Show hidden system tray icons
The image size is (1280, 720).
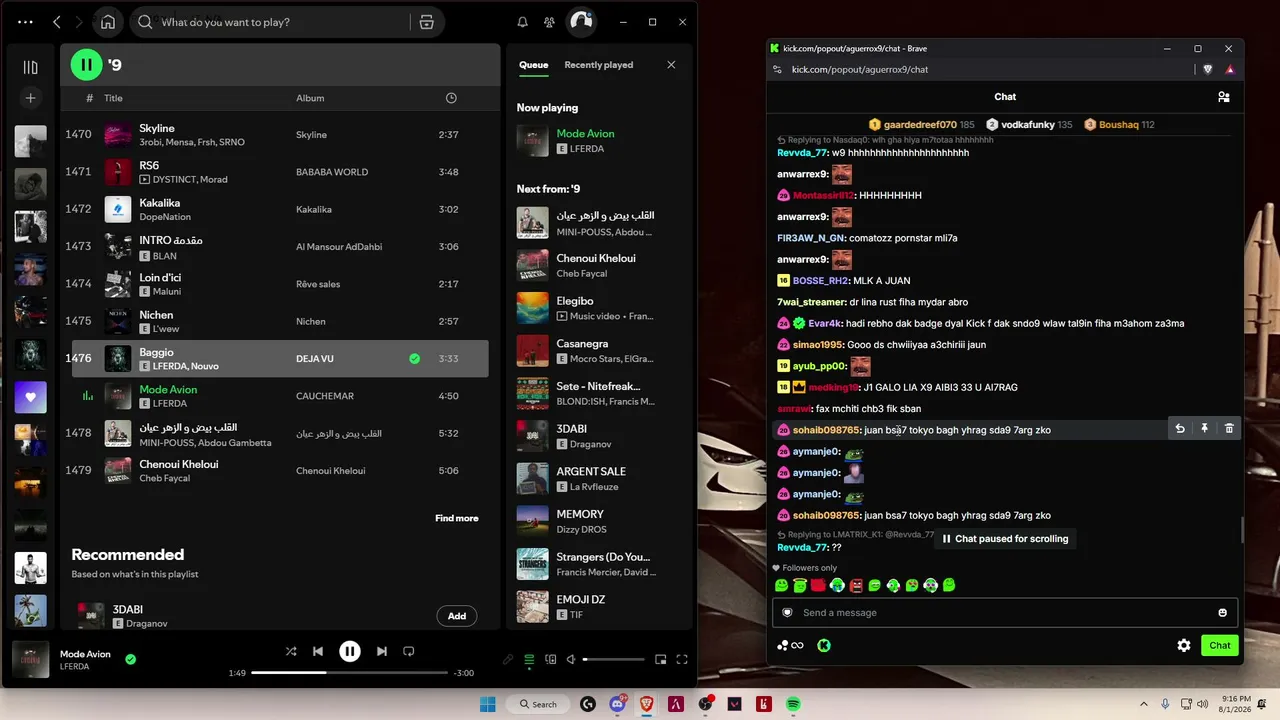coord(1144,704)
